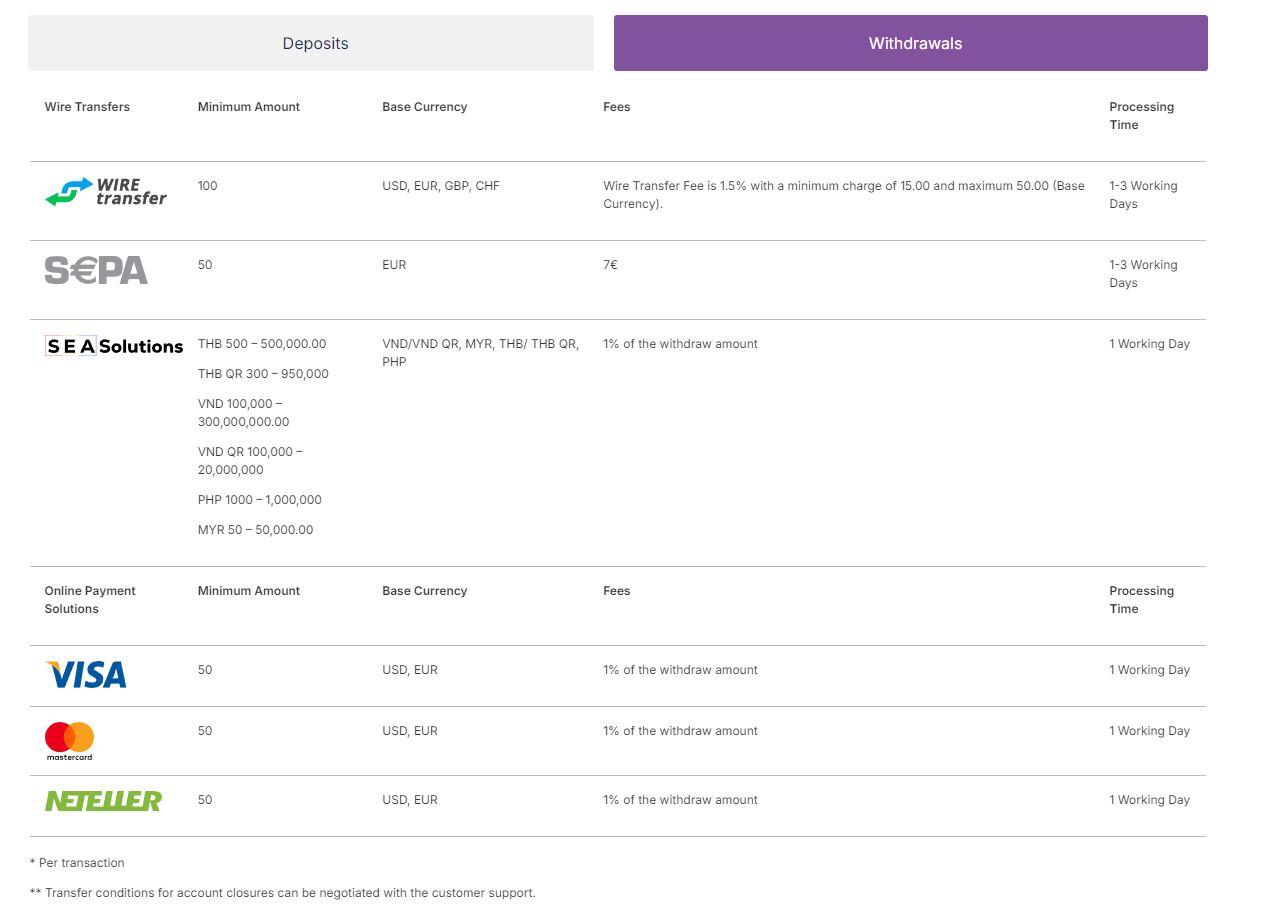Click the Fees column header

point(616,107)
